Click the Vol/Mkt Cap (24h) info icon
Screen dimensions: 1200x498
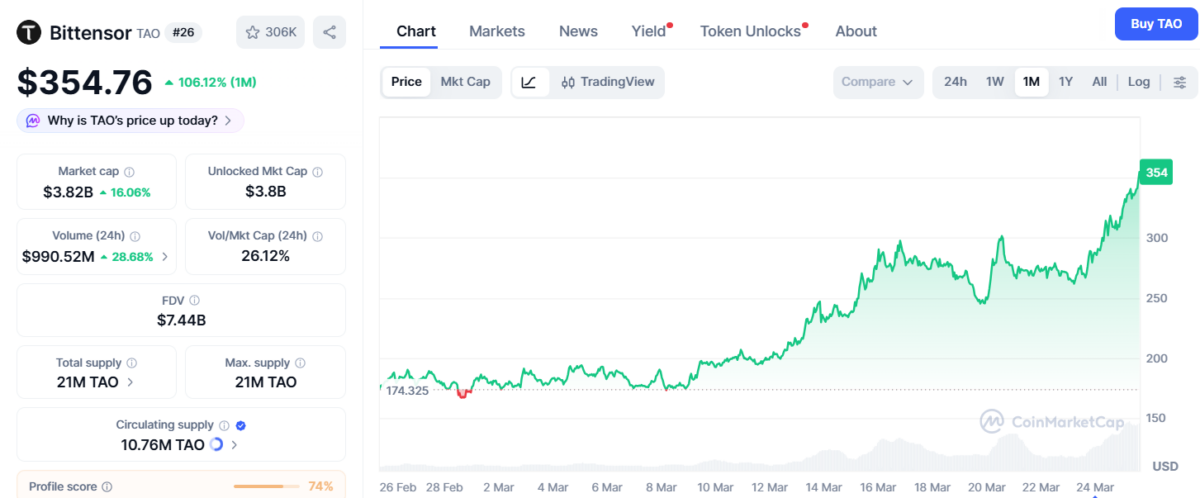click(318, 236)
